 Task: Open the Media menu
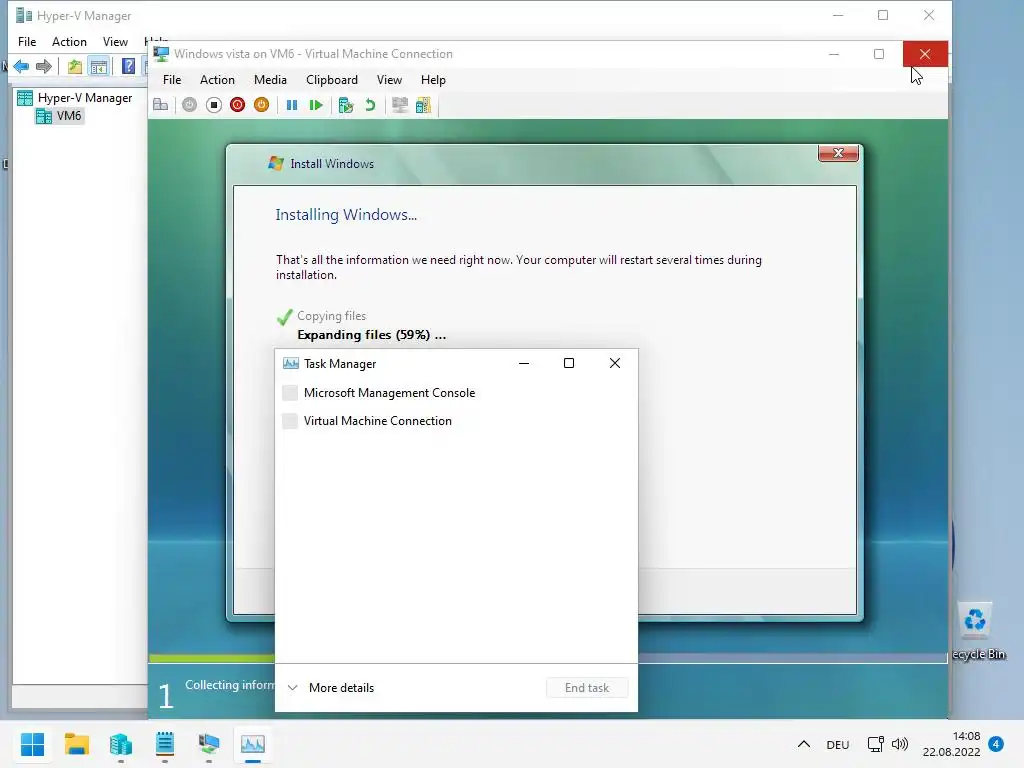pos(270,80)
